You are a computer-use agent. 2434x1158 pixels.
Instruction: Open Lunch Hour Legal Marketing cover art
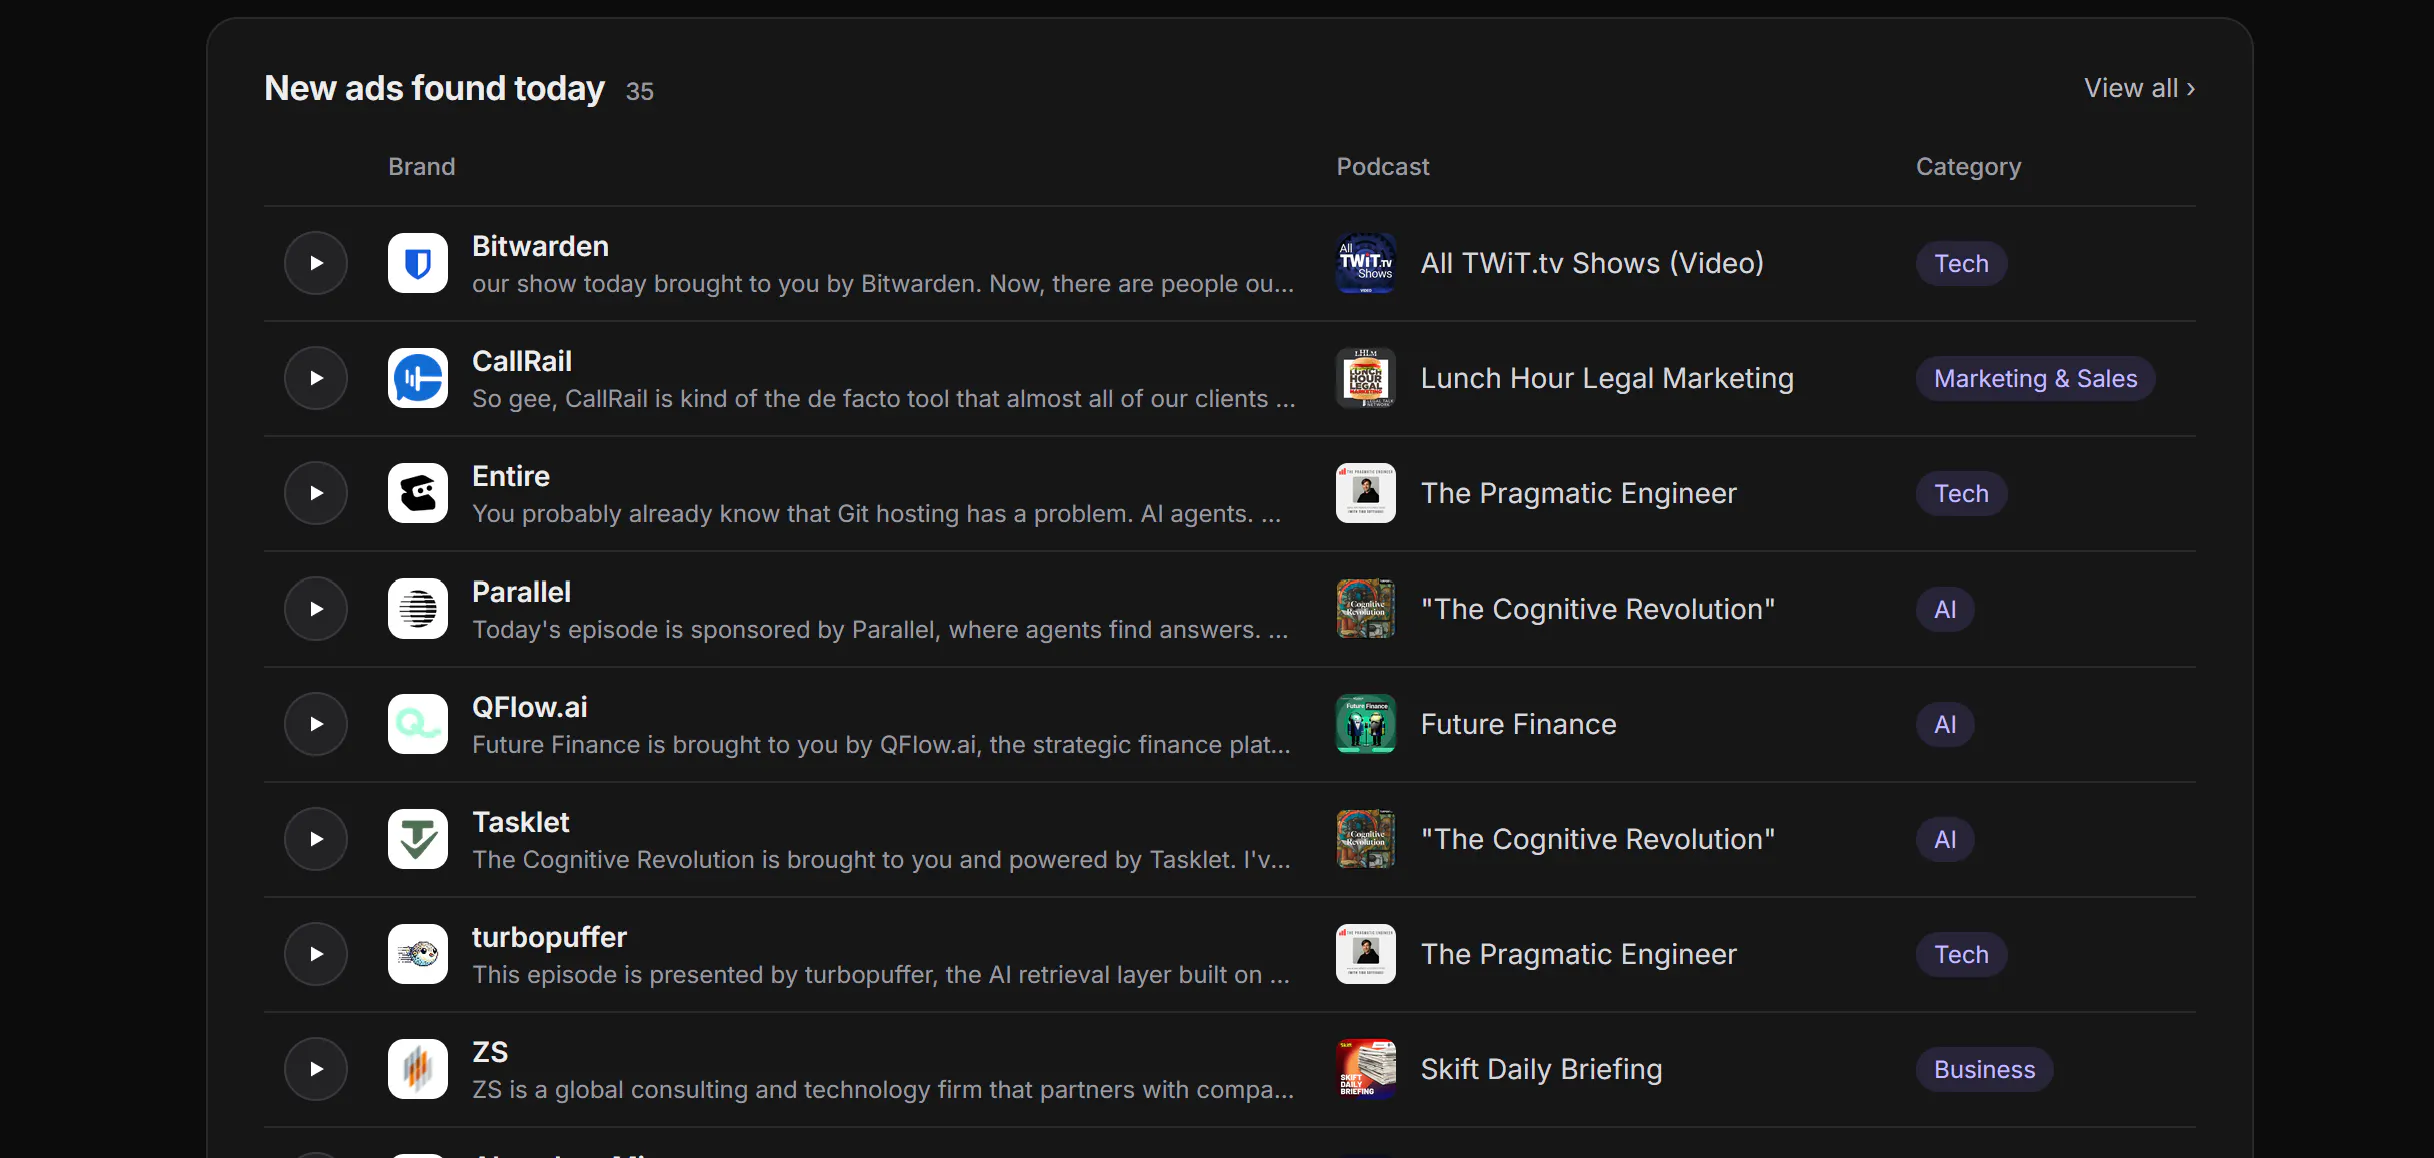(1366, 378)
